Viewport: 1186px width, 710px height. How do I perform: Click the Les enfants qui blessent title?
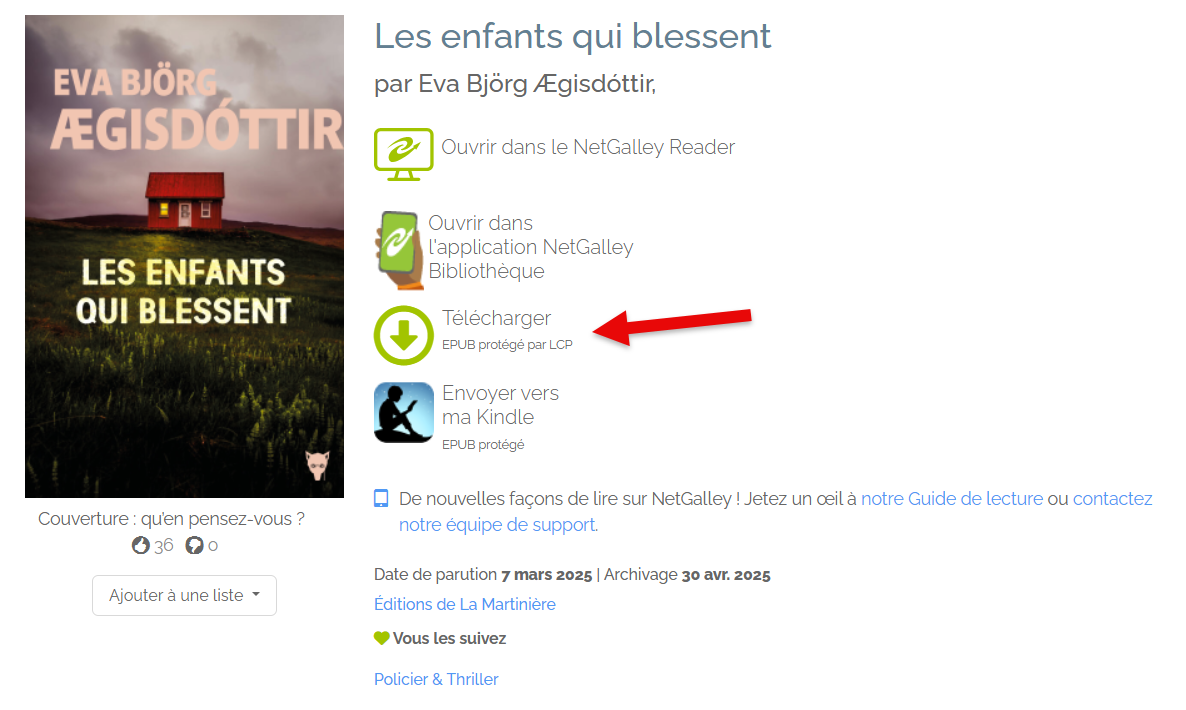point(573,36)
